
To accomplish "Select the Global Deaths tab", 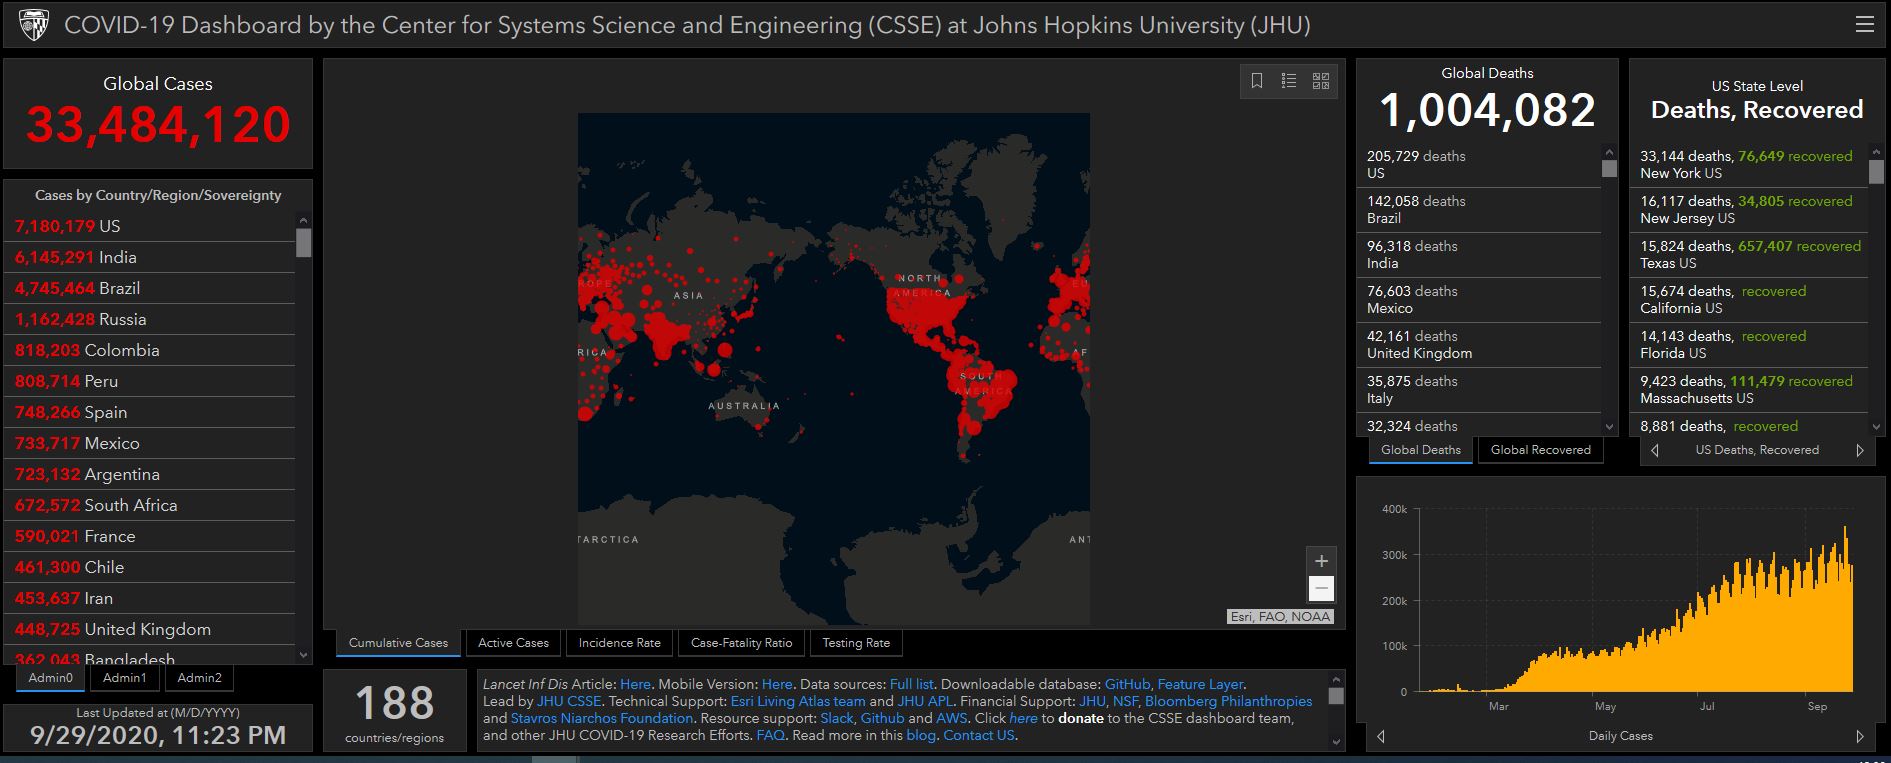I will (1420, 450).
